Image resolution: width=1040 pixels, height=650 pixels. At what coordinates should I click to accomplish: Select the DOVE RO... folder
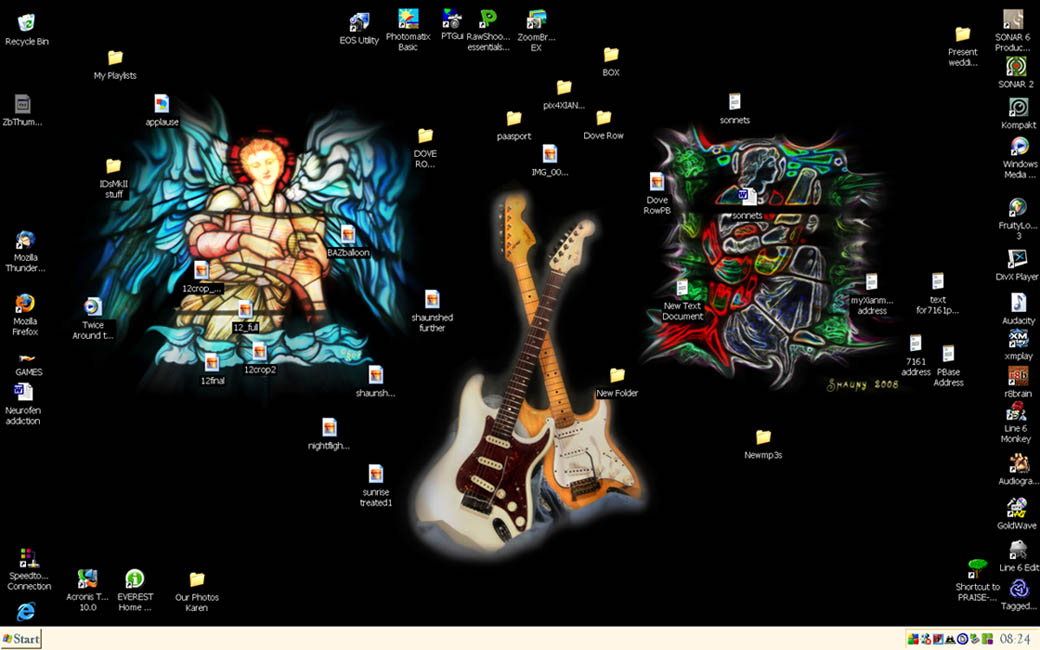pos(425,136)
